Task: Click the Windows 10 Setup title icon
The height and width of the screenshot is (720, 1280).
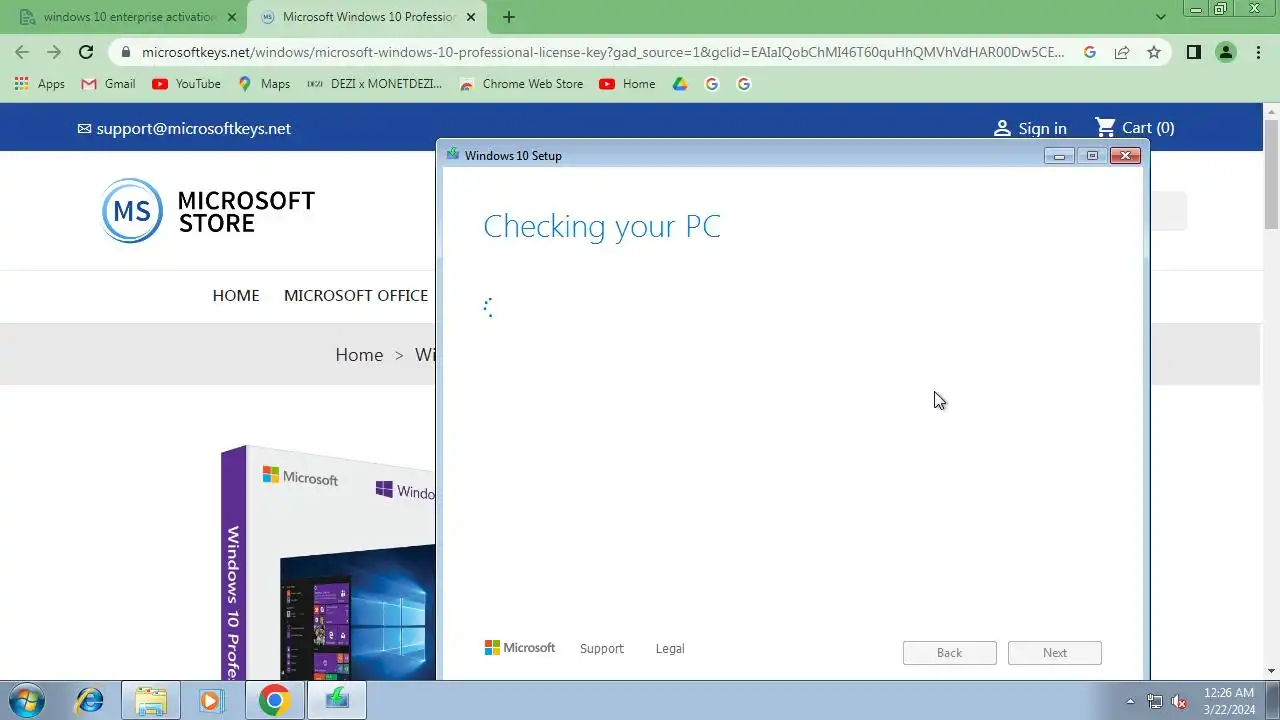Action: (x=453, y=155)
